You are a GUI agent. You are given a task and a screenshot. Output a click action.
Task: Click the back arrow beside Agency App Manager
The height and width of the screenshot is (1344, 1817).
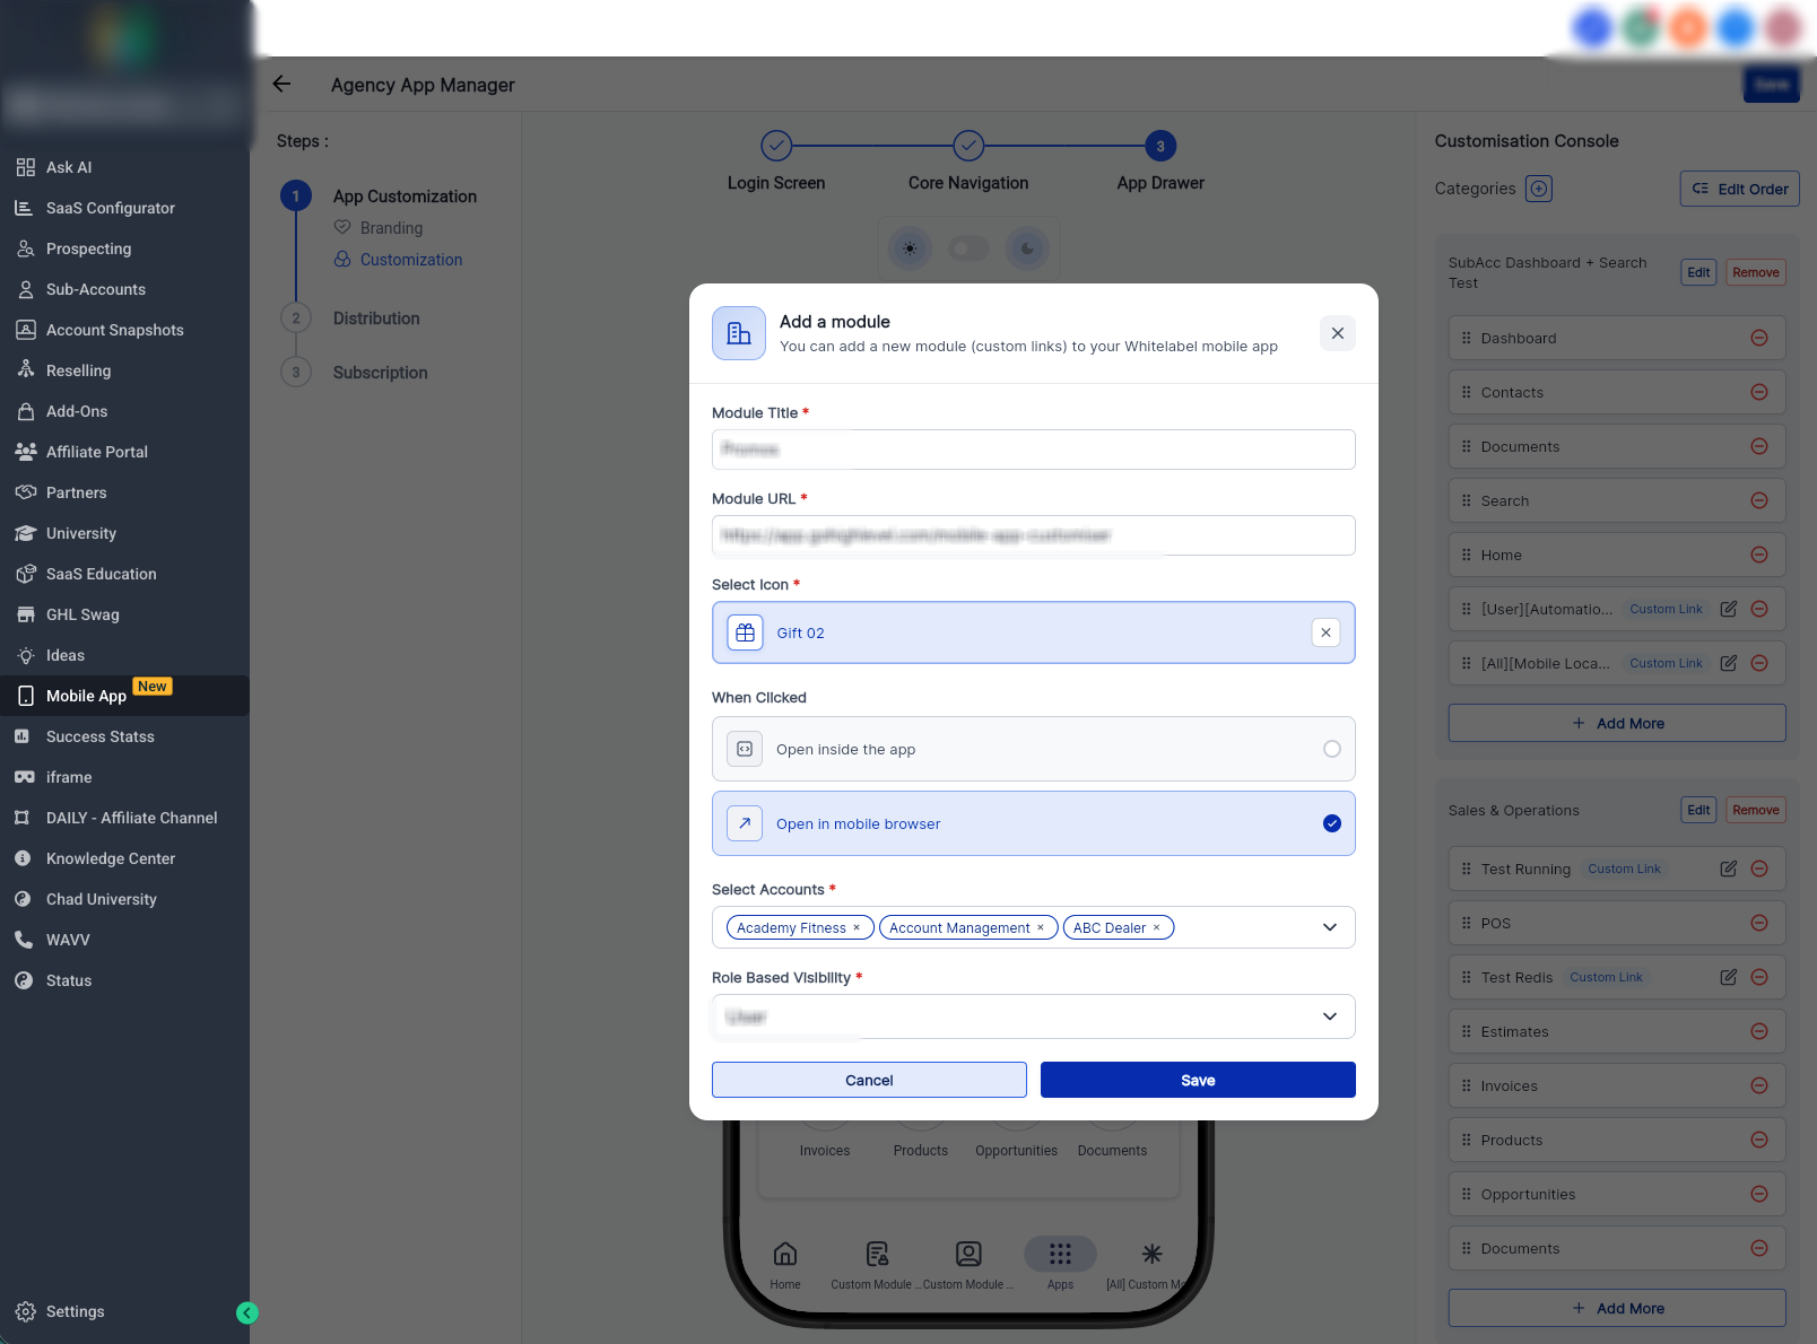pyautogui.click(x=282, y=84)
